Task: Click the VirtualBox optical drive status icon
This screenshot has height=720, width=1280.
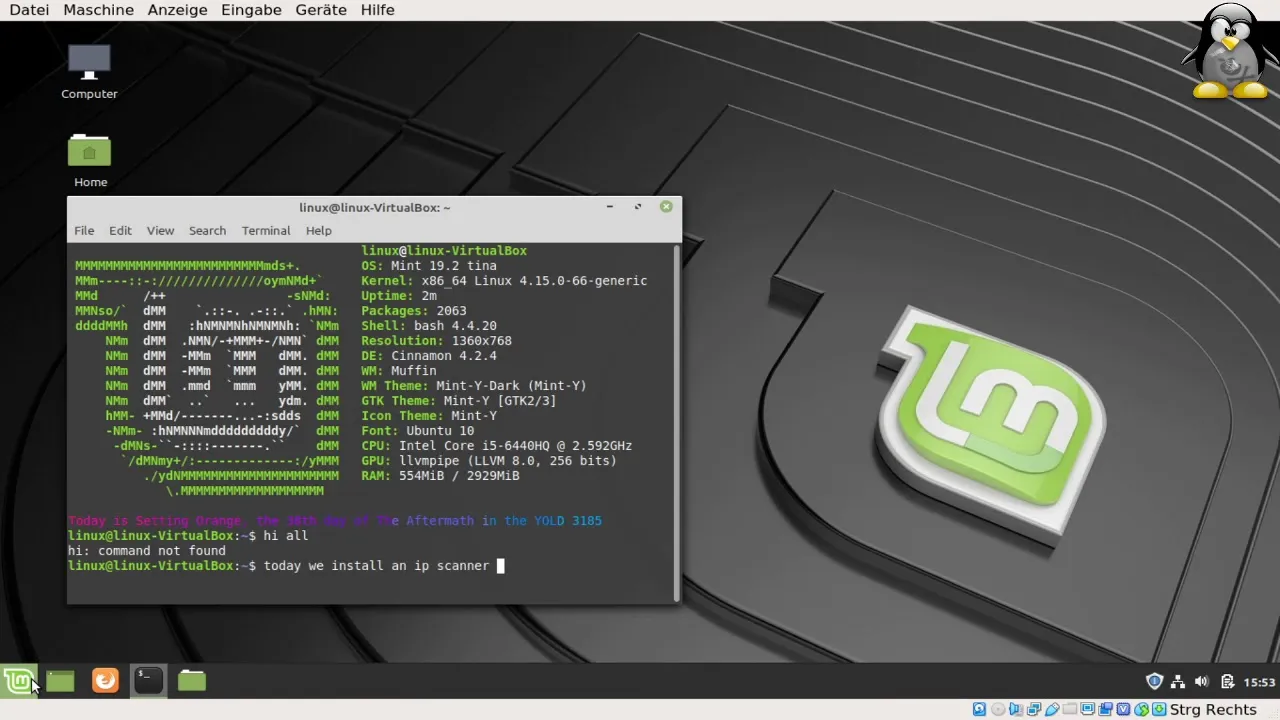Action: point(998,709)
